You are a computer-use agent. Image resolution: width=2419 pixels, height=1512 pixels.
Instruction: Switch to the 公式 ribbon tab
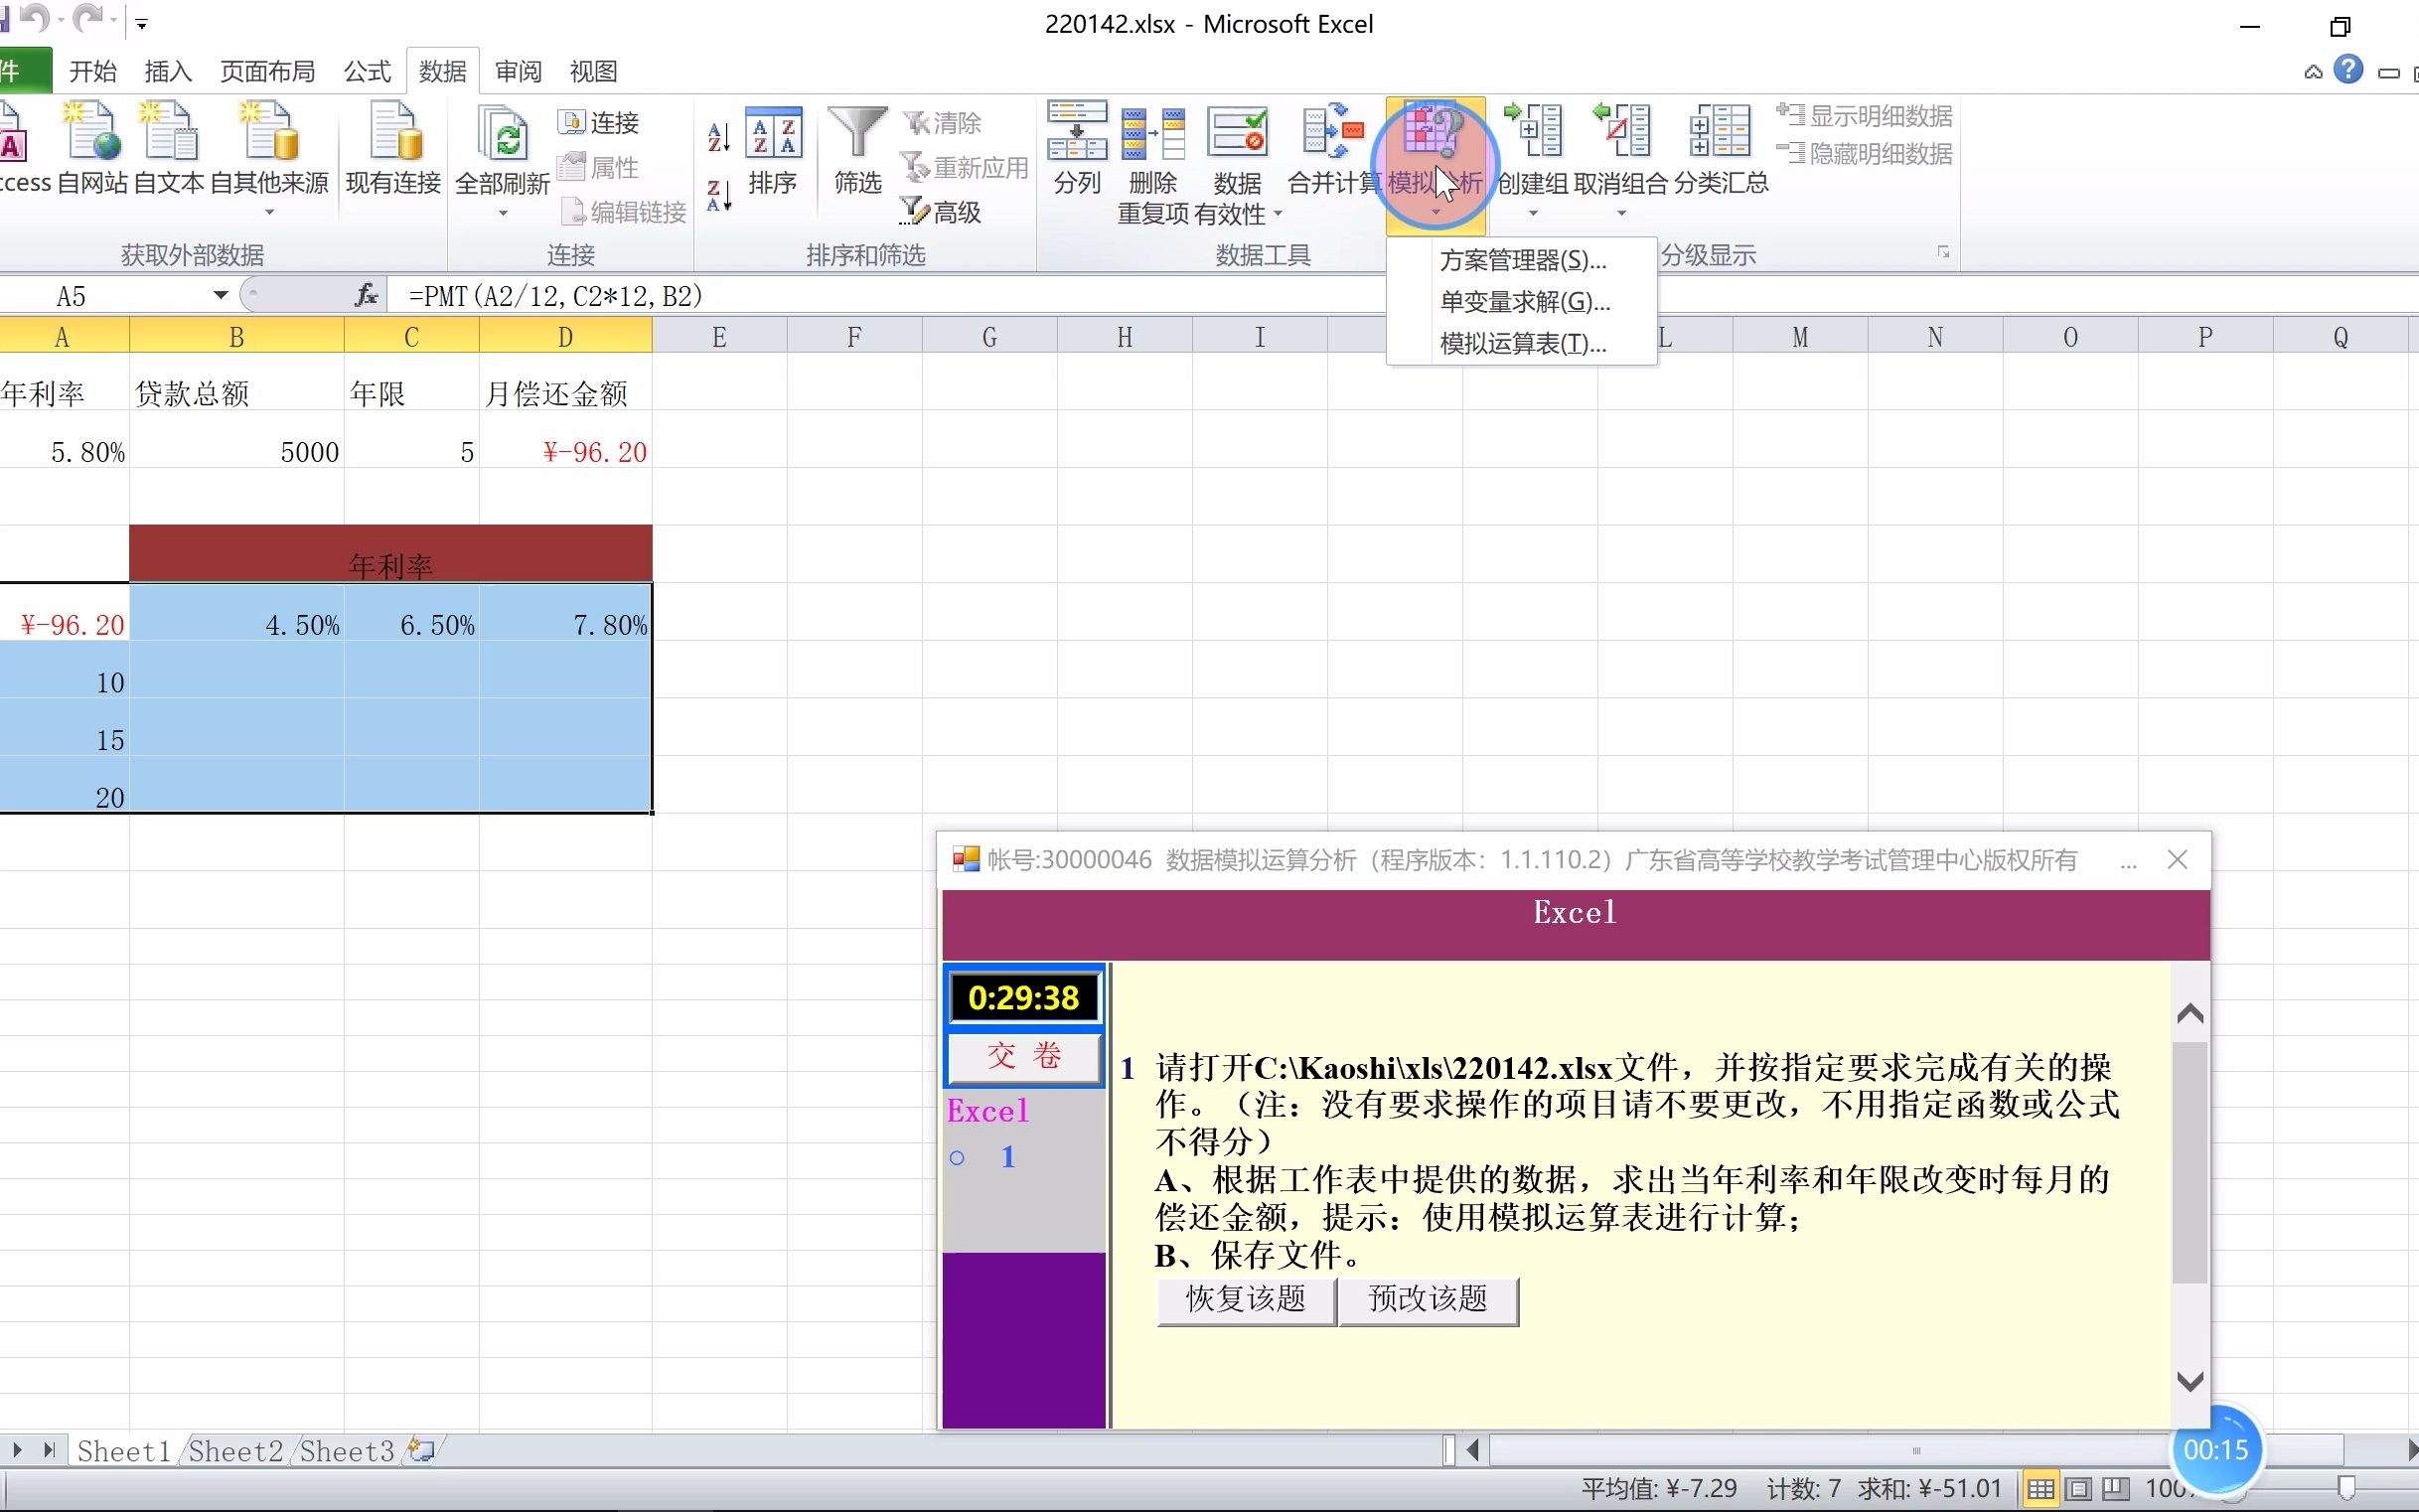coord(365,70)
